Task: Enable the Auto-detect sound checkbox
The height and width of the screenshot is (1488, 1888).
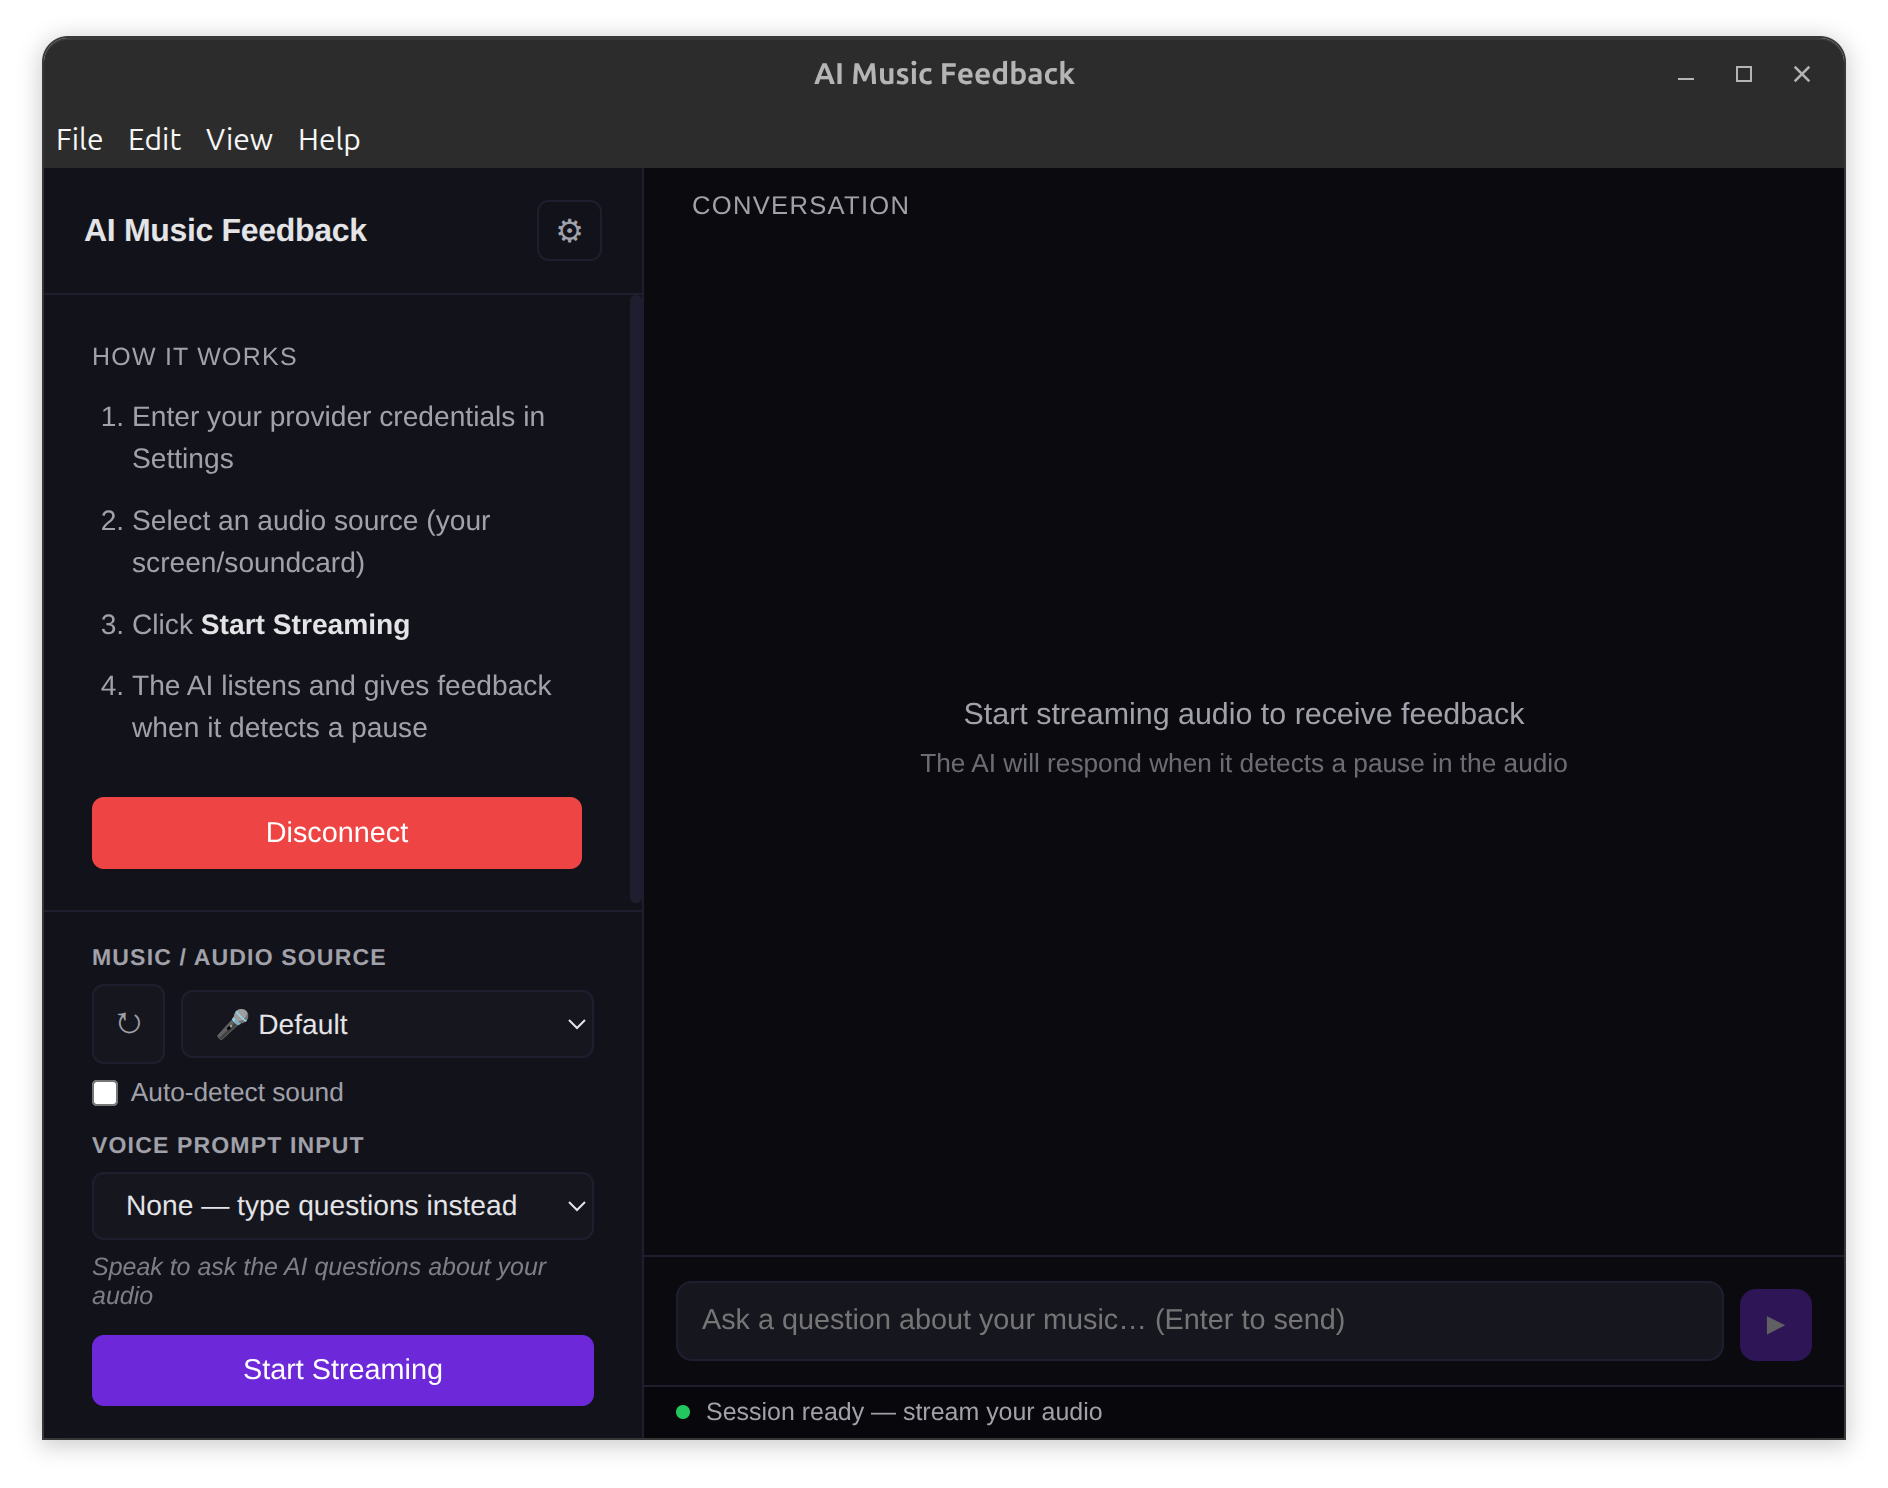Action: (x=105, y=1092)
